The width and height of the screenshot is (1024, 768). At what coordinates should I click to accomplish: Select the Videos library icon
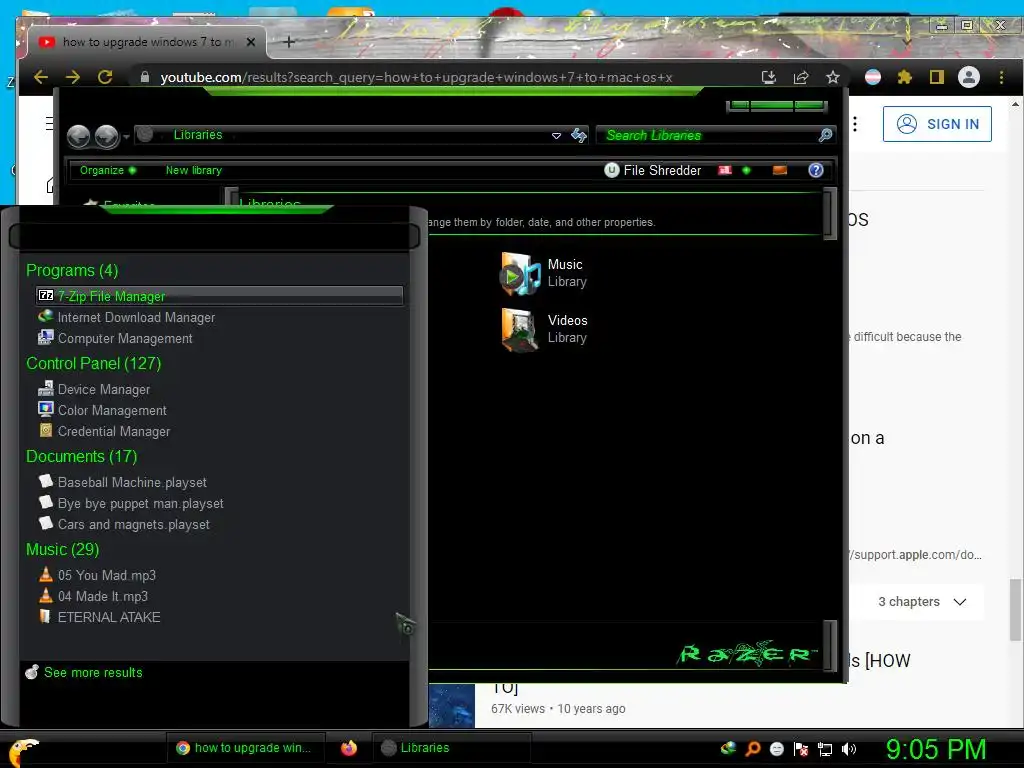pos(520,329)
